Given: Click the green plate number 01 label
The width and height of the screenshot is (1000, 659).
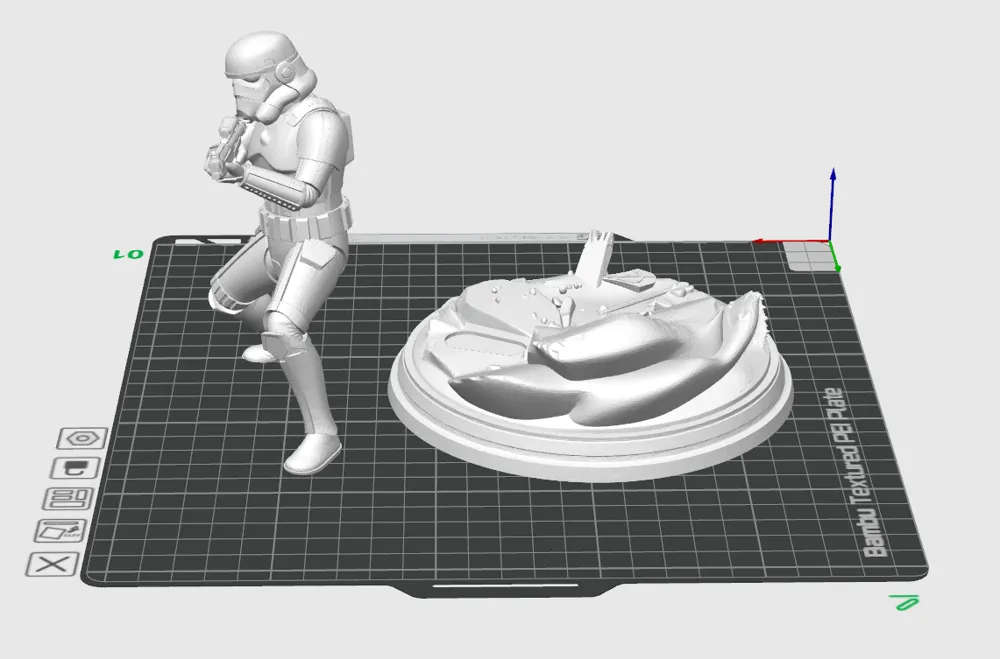Looking at the screenshot, I should pyautogui.click(x=129, y=255).
